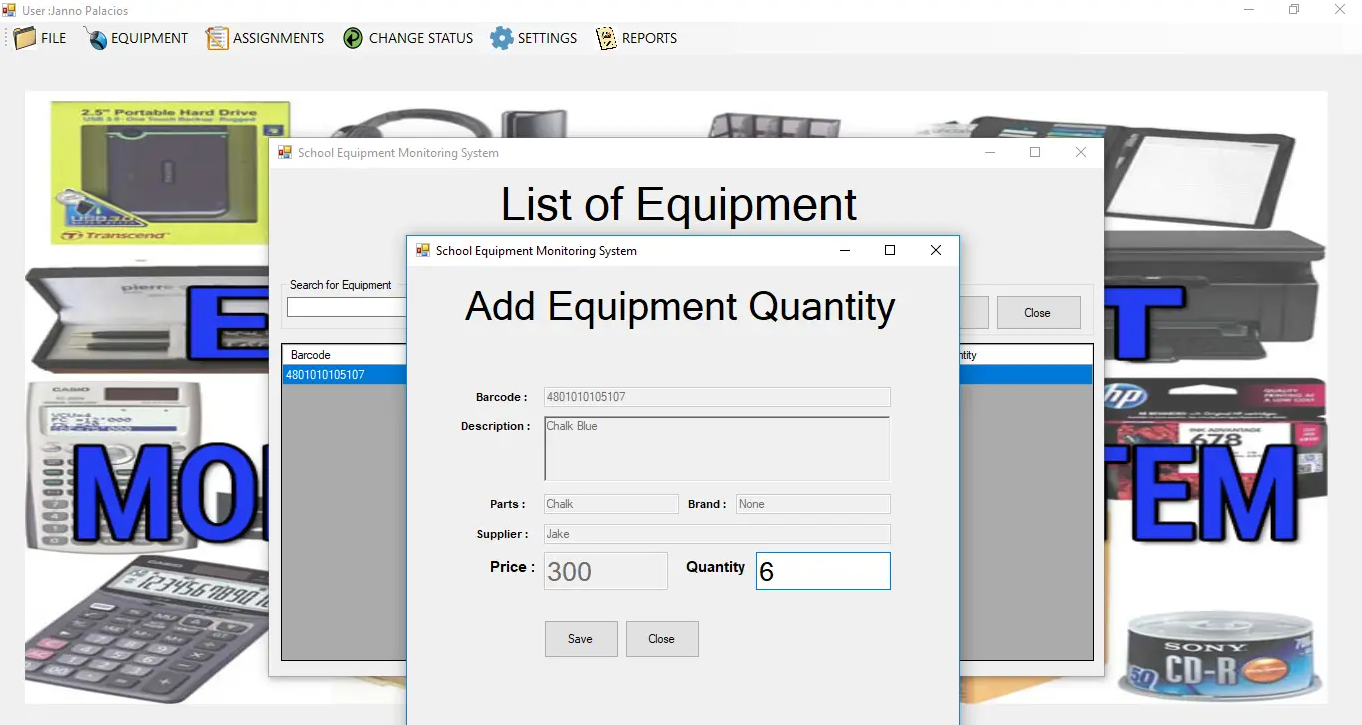Click the Search for Equipment text box
1362x725 pixels.
tap(346, 308)
